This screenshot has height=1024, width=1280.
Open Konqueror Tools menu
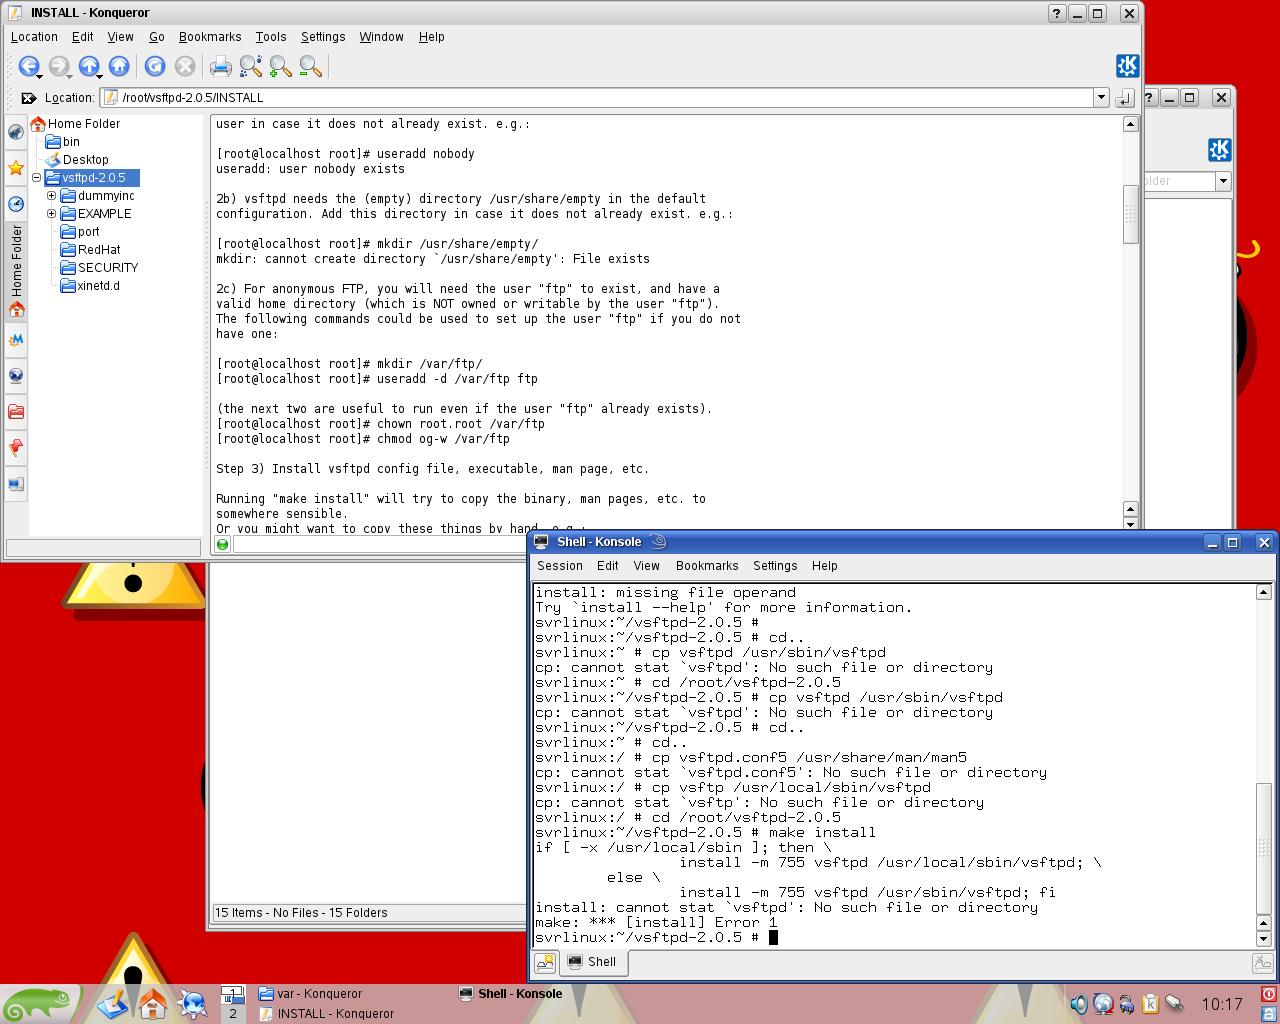[x=270, y=37]
